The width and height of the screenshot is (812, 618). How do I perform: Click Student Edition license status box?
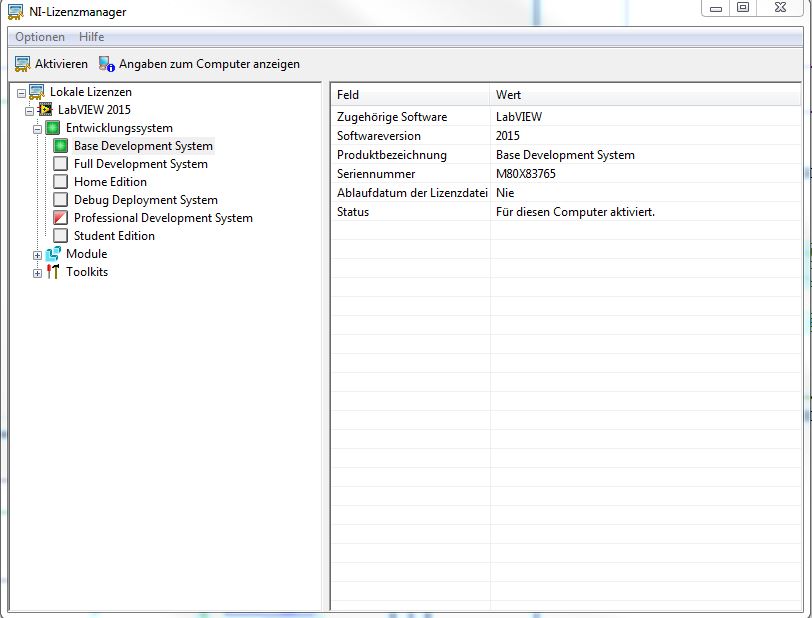[61, 236]
